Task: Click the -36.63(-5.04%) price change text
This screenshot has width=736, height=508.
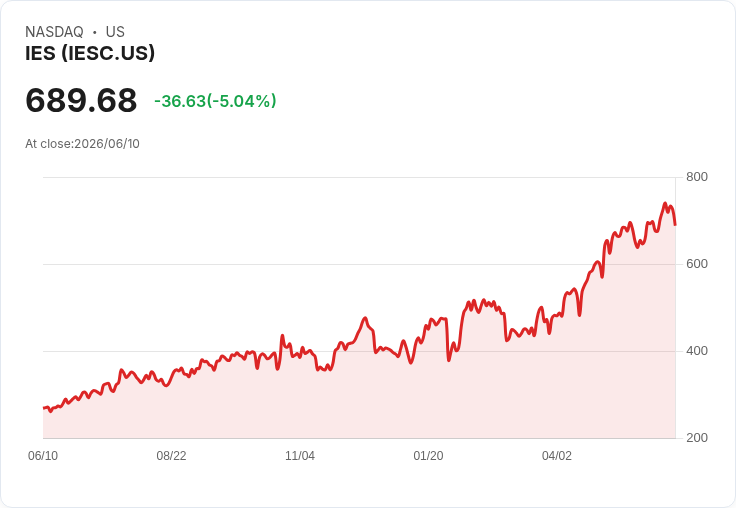Action: point(215,101)
